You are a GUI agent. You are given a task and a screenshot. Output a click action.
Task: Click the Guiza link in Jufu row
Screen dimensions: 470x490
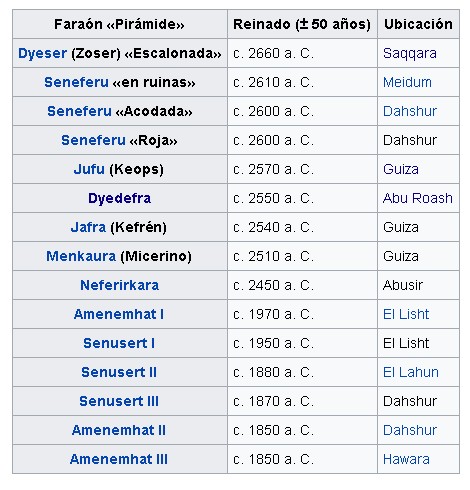[401, 169]
